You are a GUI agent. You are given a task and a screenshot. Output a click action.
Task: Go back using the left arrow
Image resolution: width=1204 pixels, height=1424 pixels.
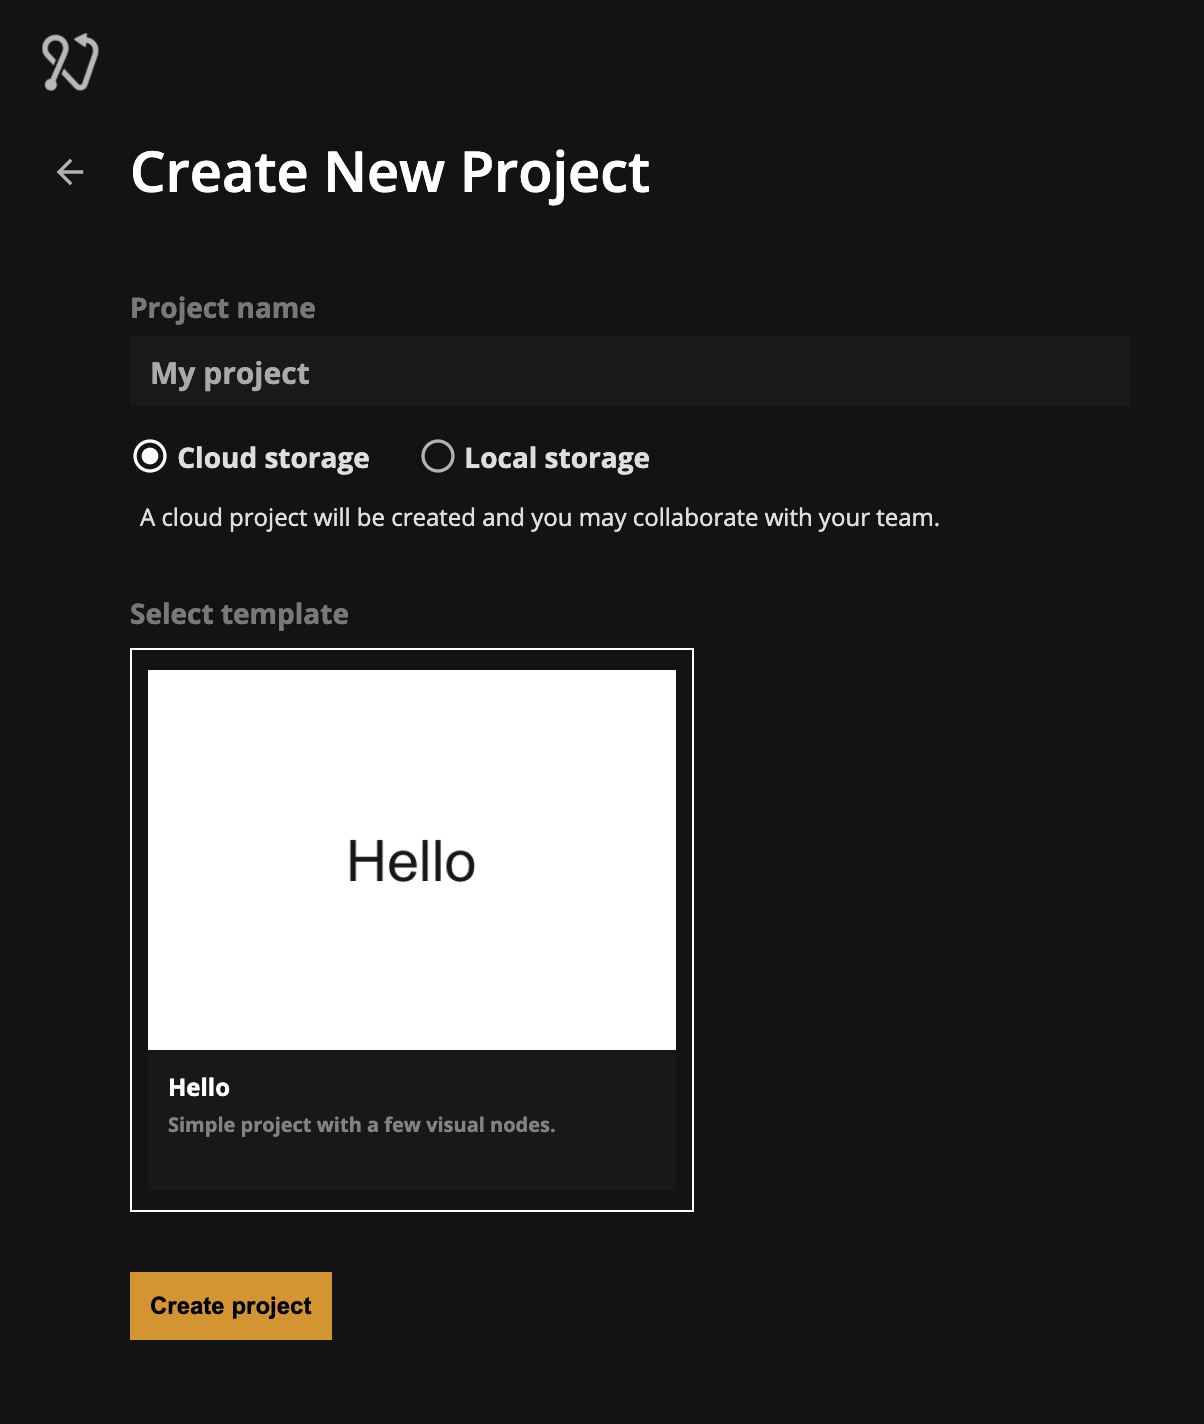[x=70, y=172]
